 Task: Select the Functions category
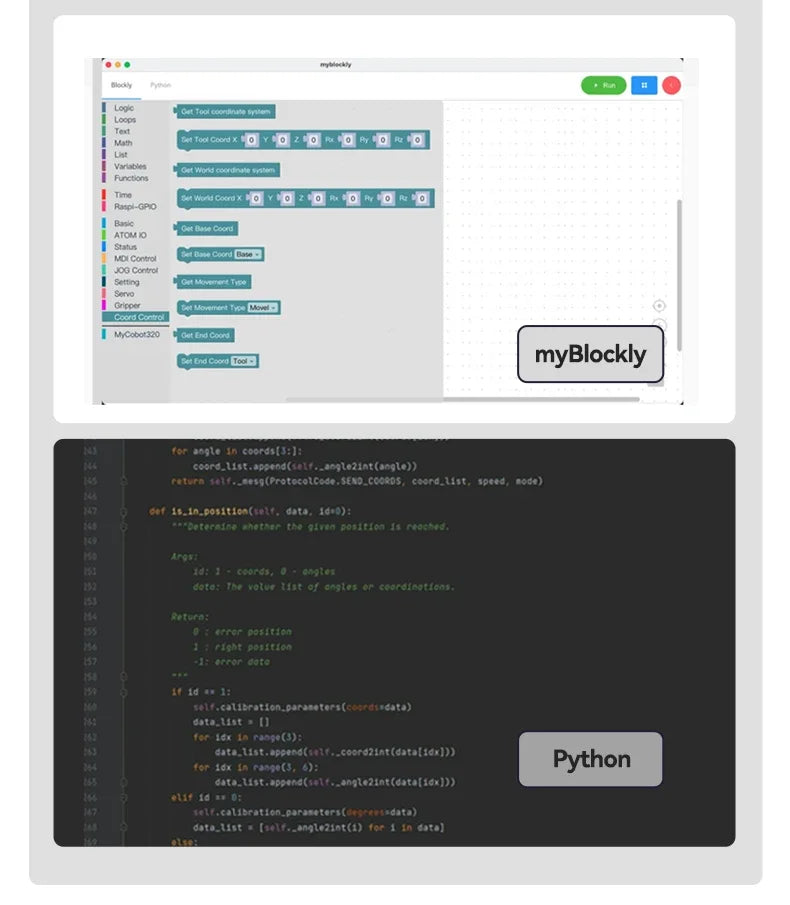click(131, 178)
